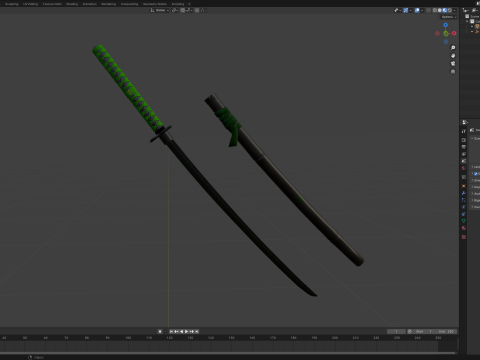Toggle auto keying in timeline

tap(160, 331)
